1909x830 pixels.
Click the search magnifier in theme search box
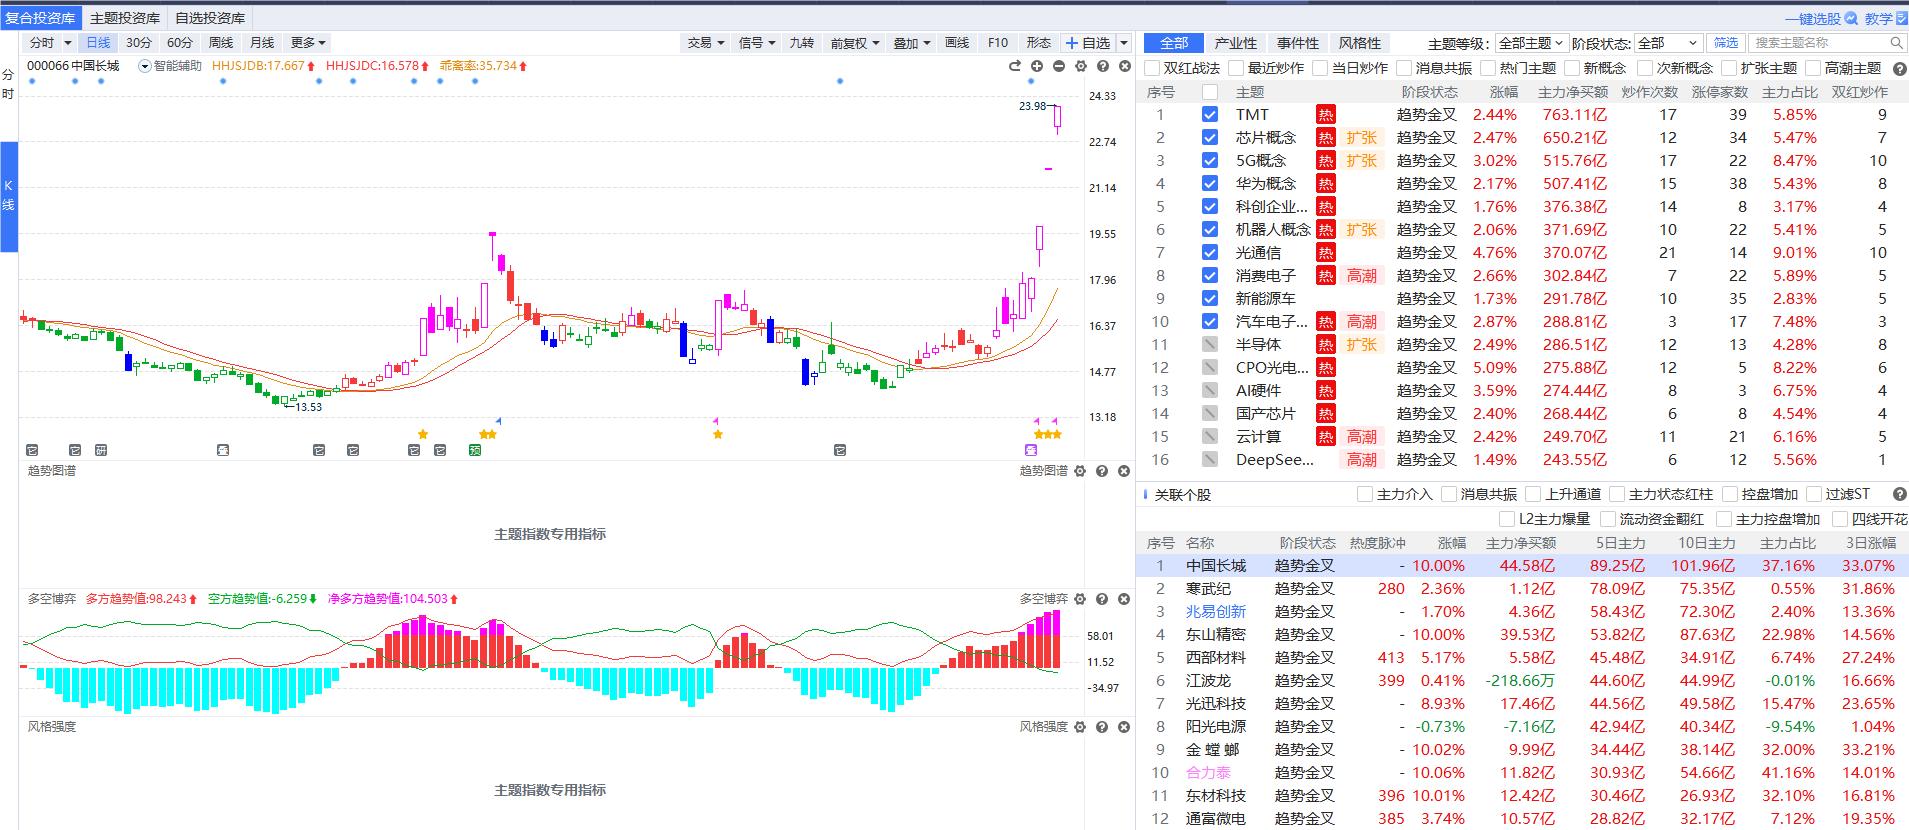tap(1896, 43)
